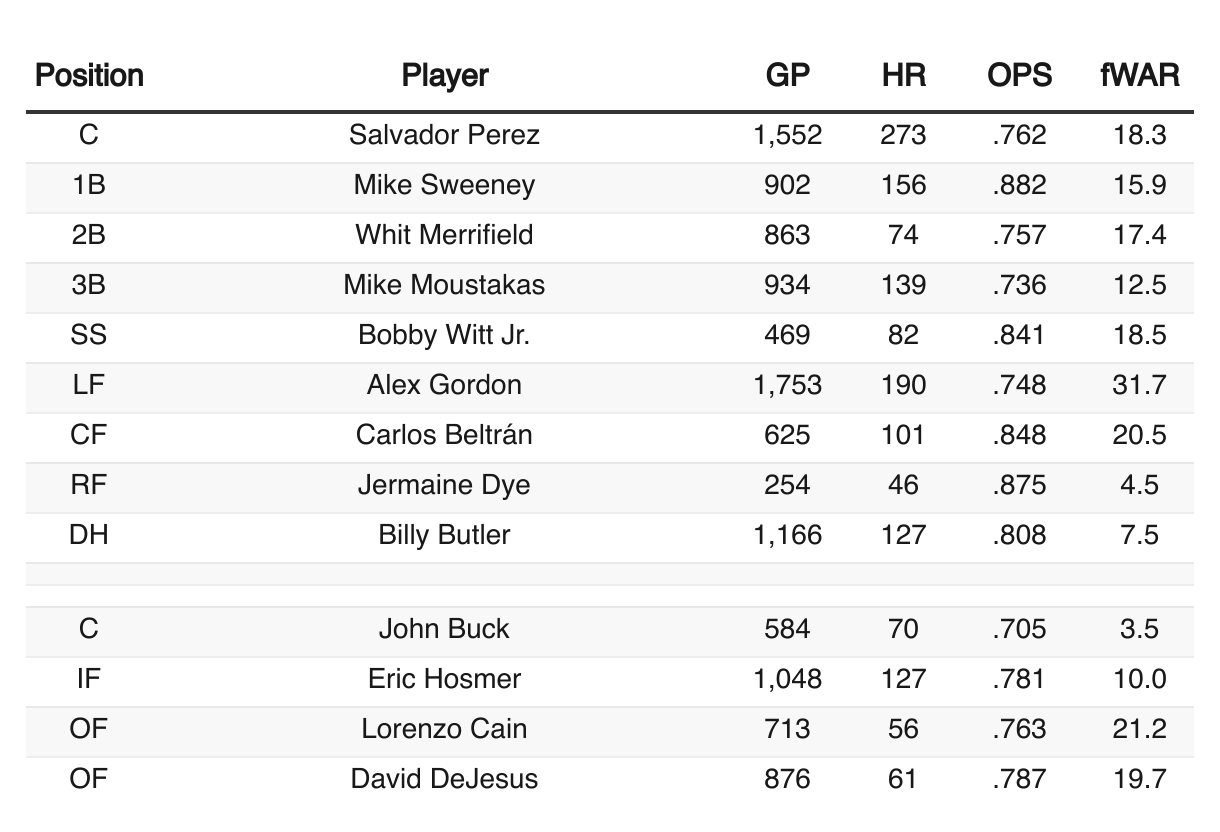Click Whit Merrifield in the table
Screen dimensions: 1220x832
(444, 235)
